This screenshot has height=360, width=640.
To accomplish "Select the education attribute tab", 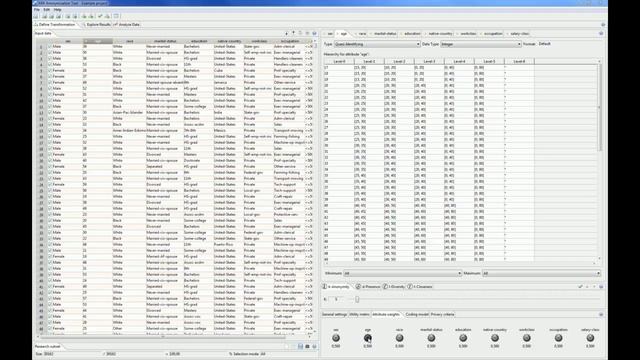I will click(411, 34).
